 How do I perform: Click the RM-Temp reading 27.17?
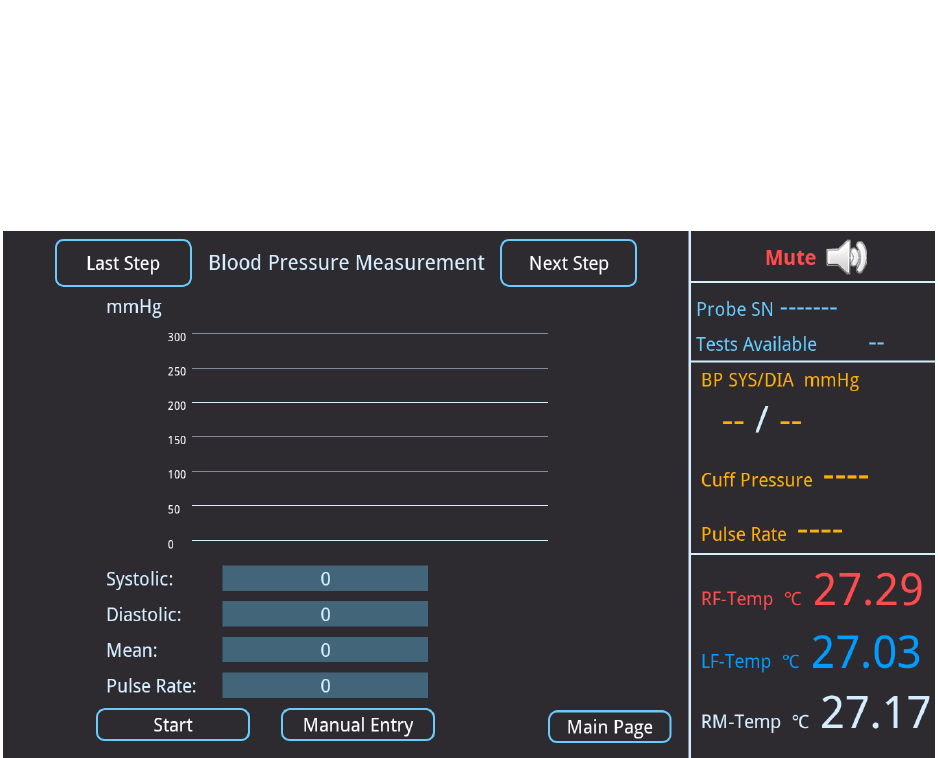click(875, 713)
